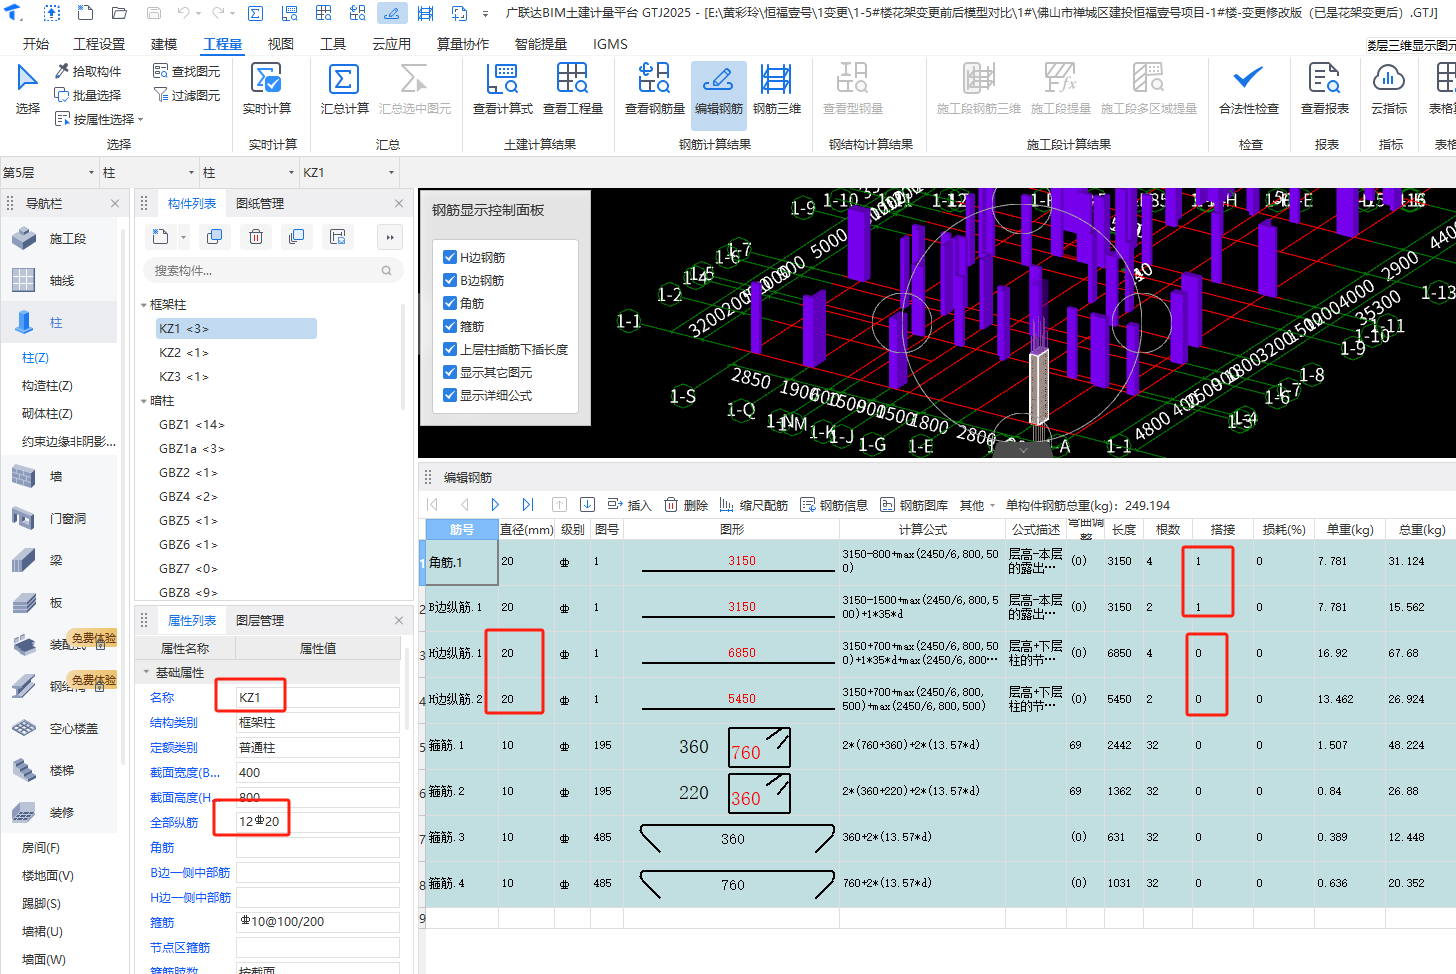Open the 工程设置 ribbon tab
Image resolution: width=1456 pixels, height=974 pixels.
(x=99, y=44)
